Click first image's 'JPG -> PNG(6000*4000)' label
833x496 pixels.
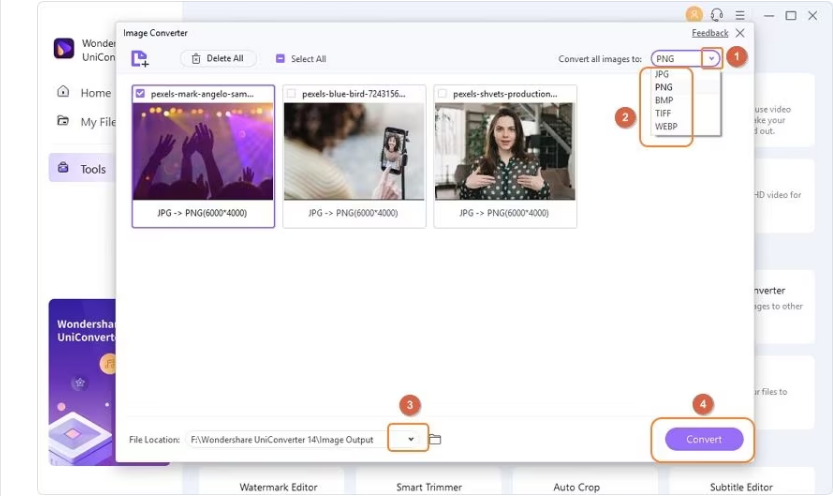click(x=202, y=213)
